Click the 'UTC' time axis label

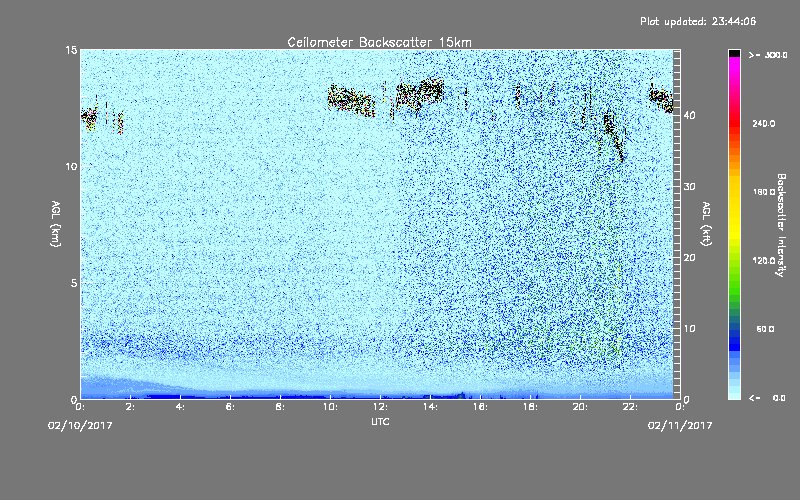pos(380,421)
